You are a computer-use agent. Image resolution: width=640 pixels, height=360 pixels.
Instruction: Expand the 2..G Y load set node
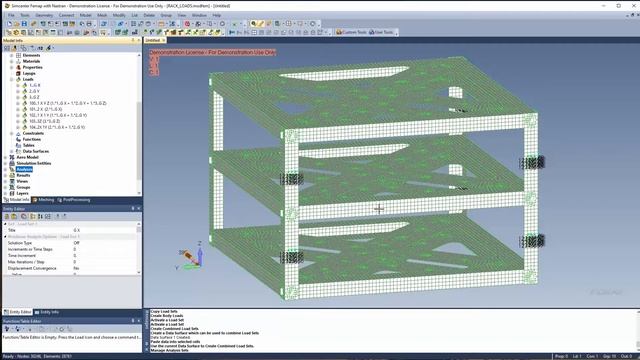18,91
